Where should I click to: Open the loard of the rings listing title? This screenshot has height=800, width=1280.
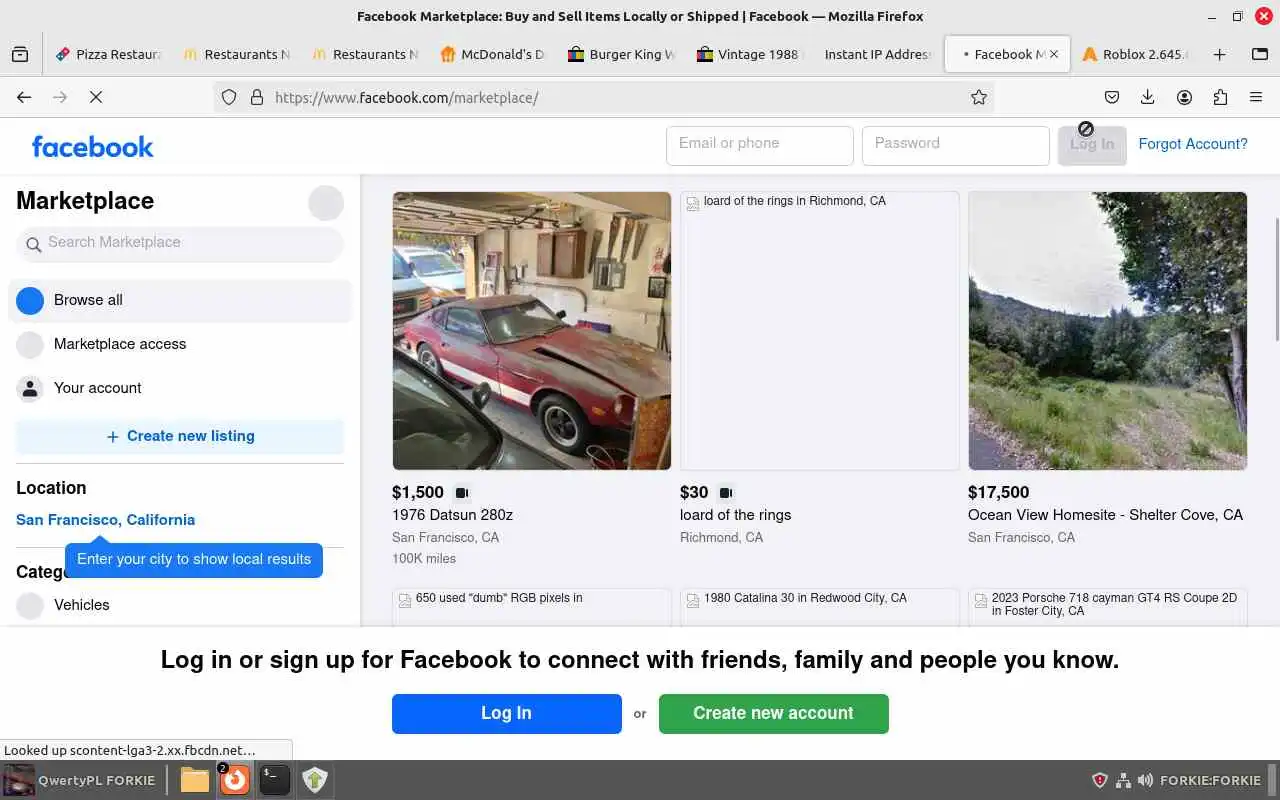(735, 515)
